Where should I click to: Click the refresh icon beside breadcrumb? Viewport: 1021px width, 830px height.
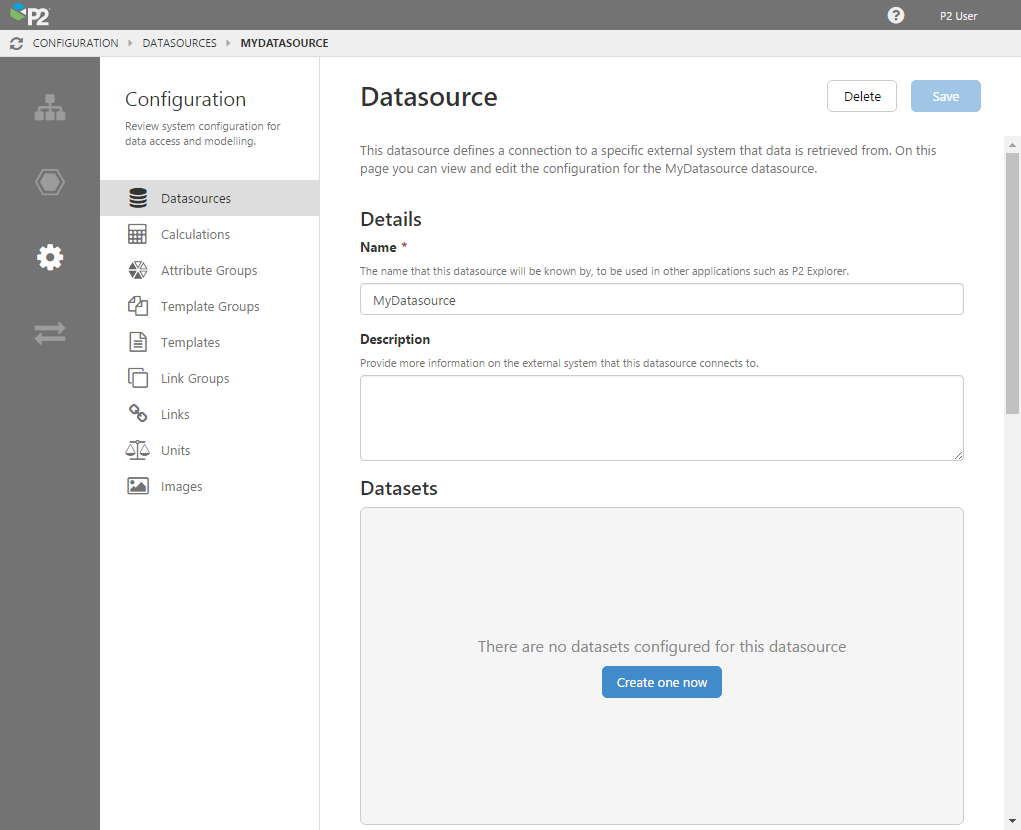16,43
